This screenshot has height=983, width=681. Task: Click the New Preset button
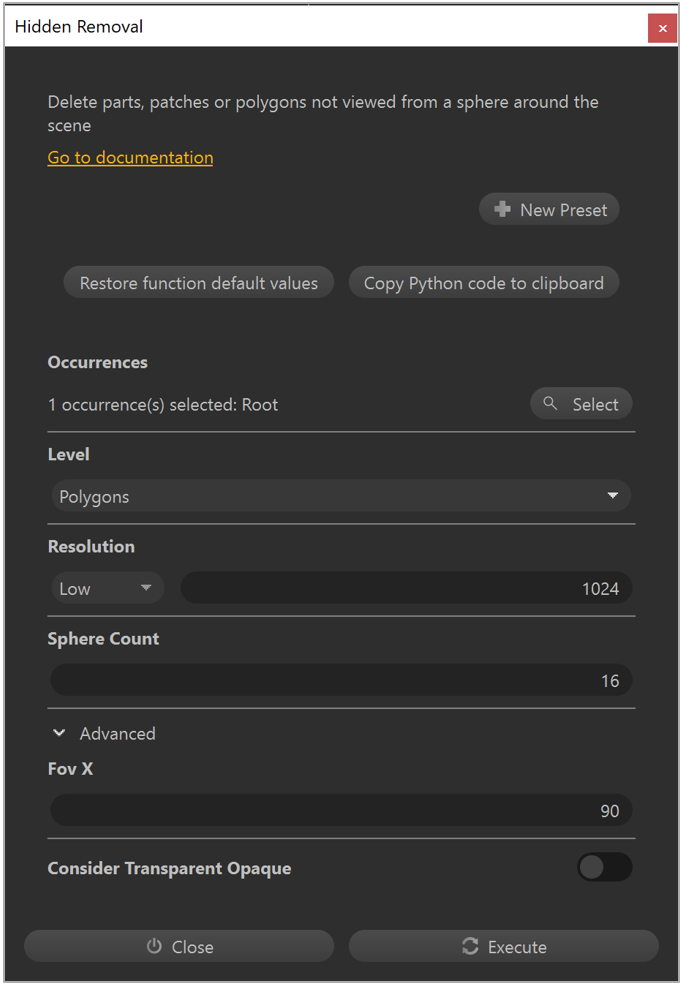coord(549,210)
